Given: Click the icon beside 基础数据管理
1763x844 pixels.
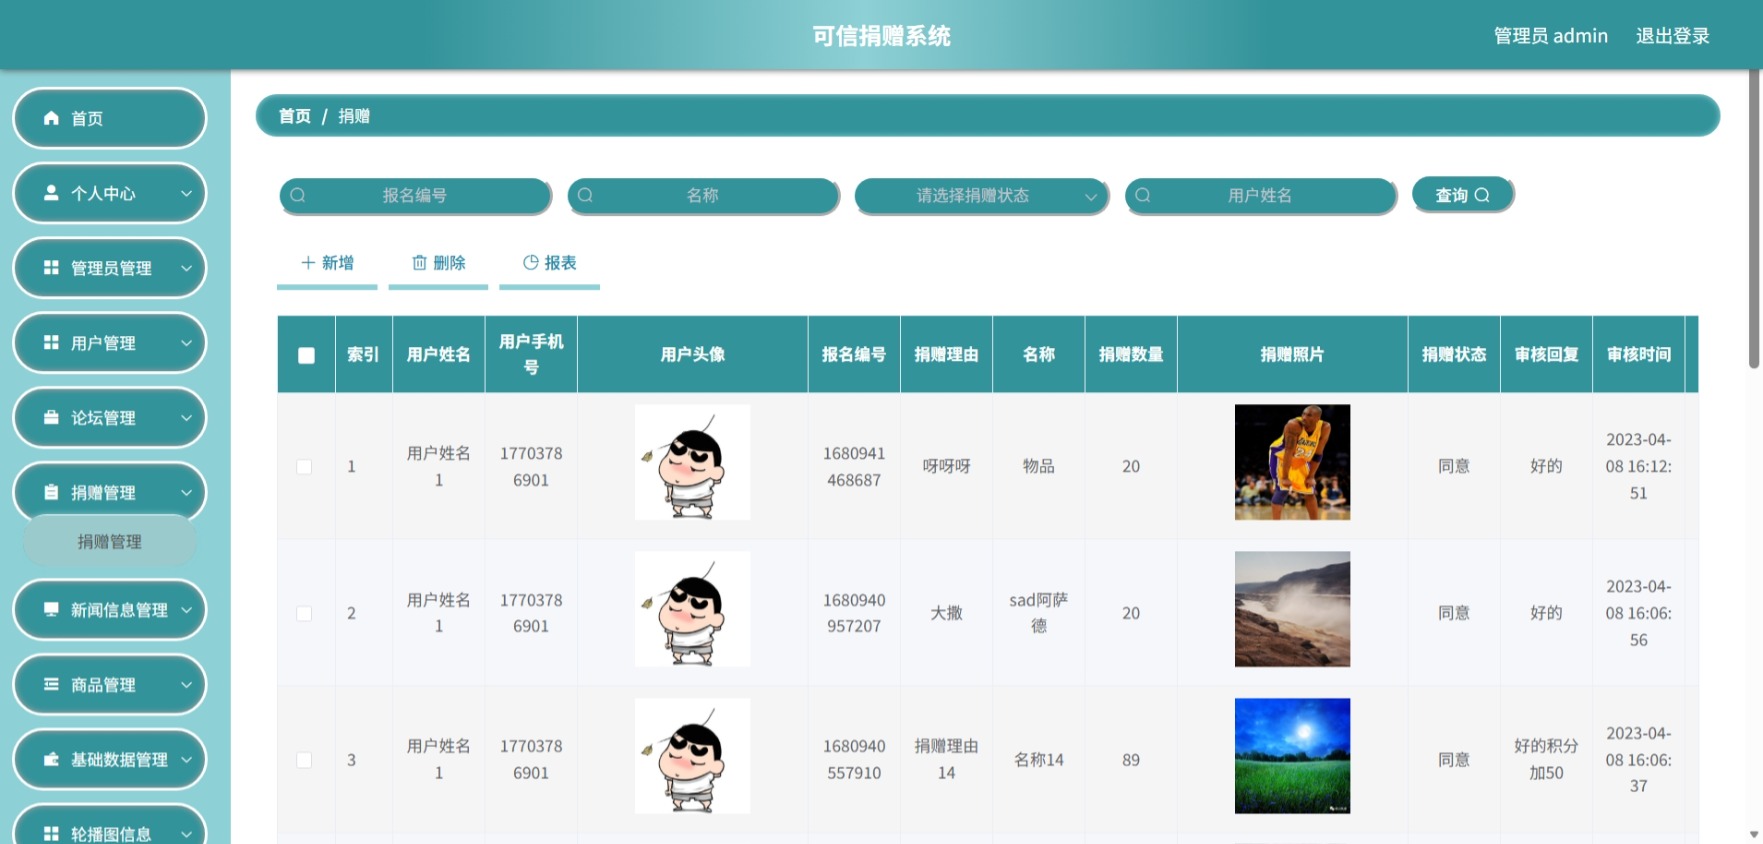Looking at the screenshot, I should pyautogui.click(x=51, y=760).
